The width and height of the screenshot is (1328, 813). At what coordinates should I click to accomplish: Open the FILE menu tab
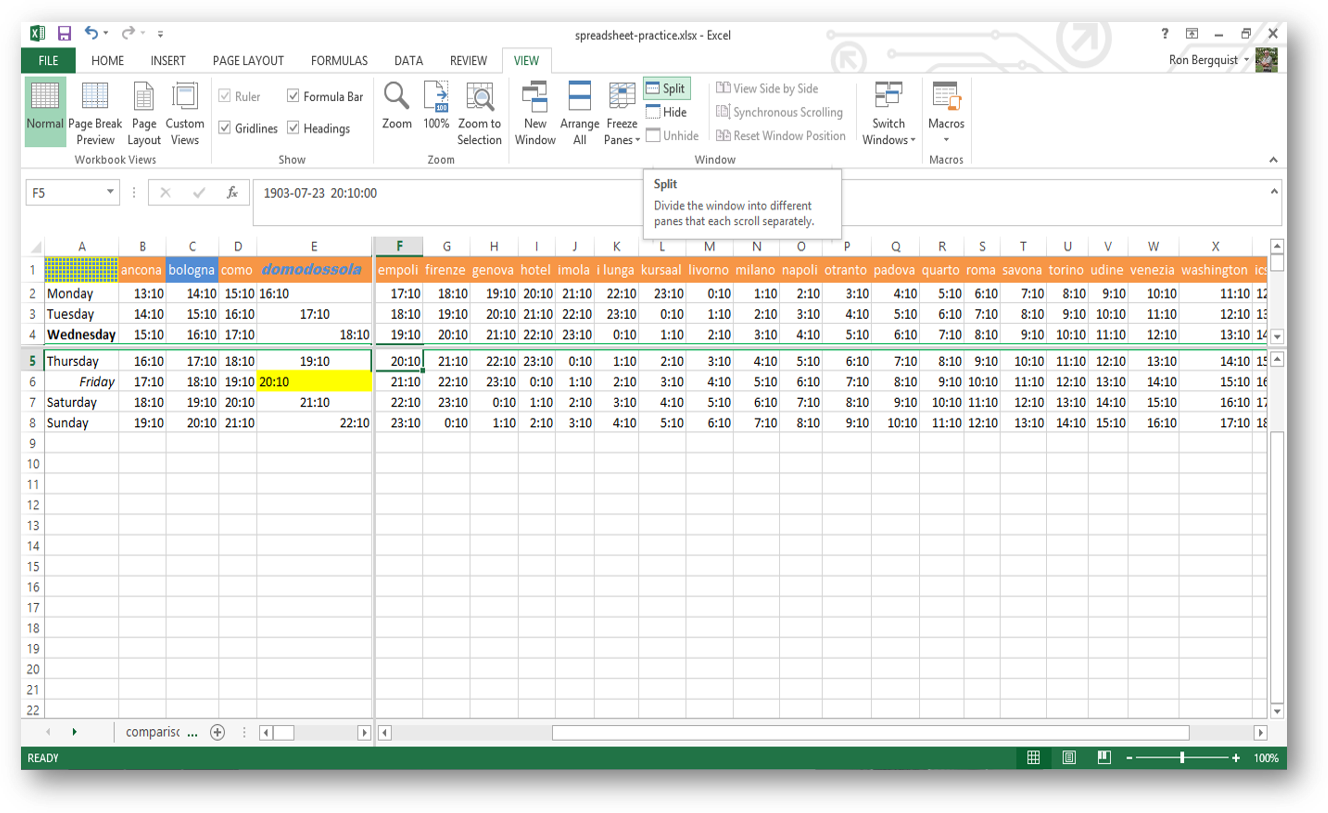point(48,61)
